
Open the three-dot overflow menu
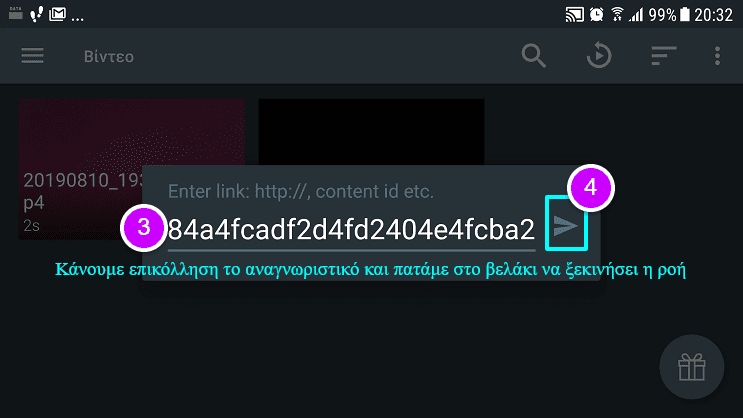[x=717, y=56]
